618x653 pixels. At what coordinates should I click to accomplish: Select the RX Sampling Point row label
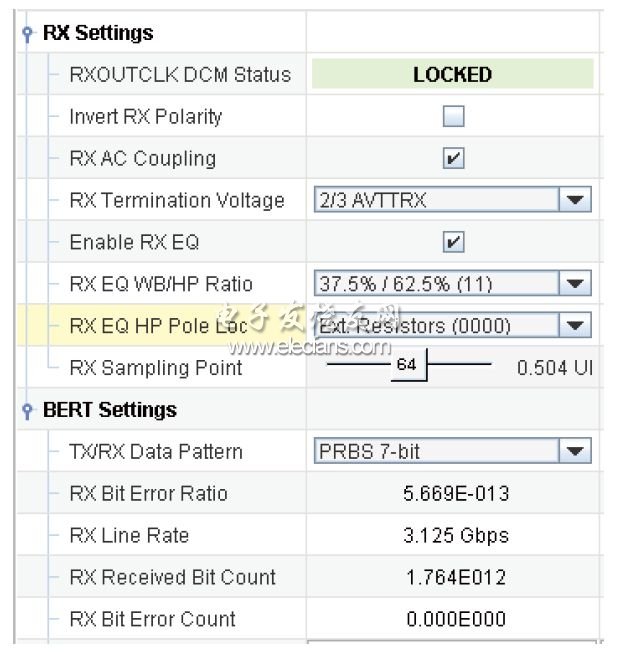pyautogui.click(x=156, y=368)
